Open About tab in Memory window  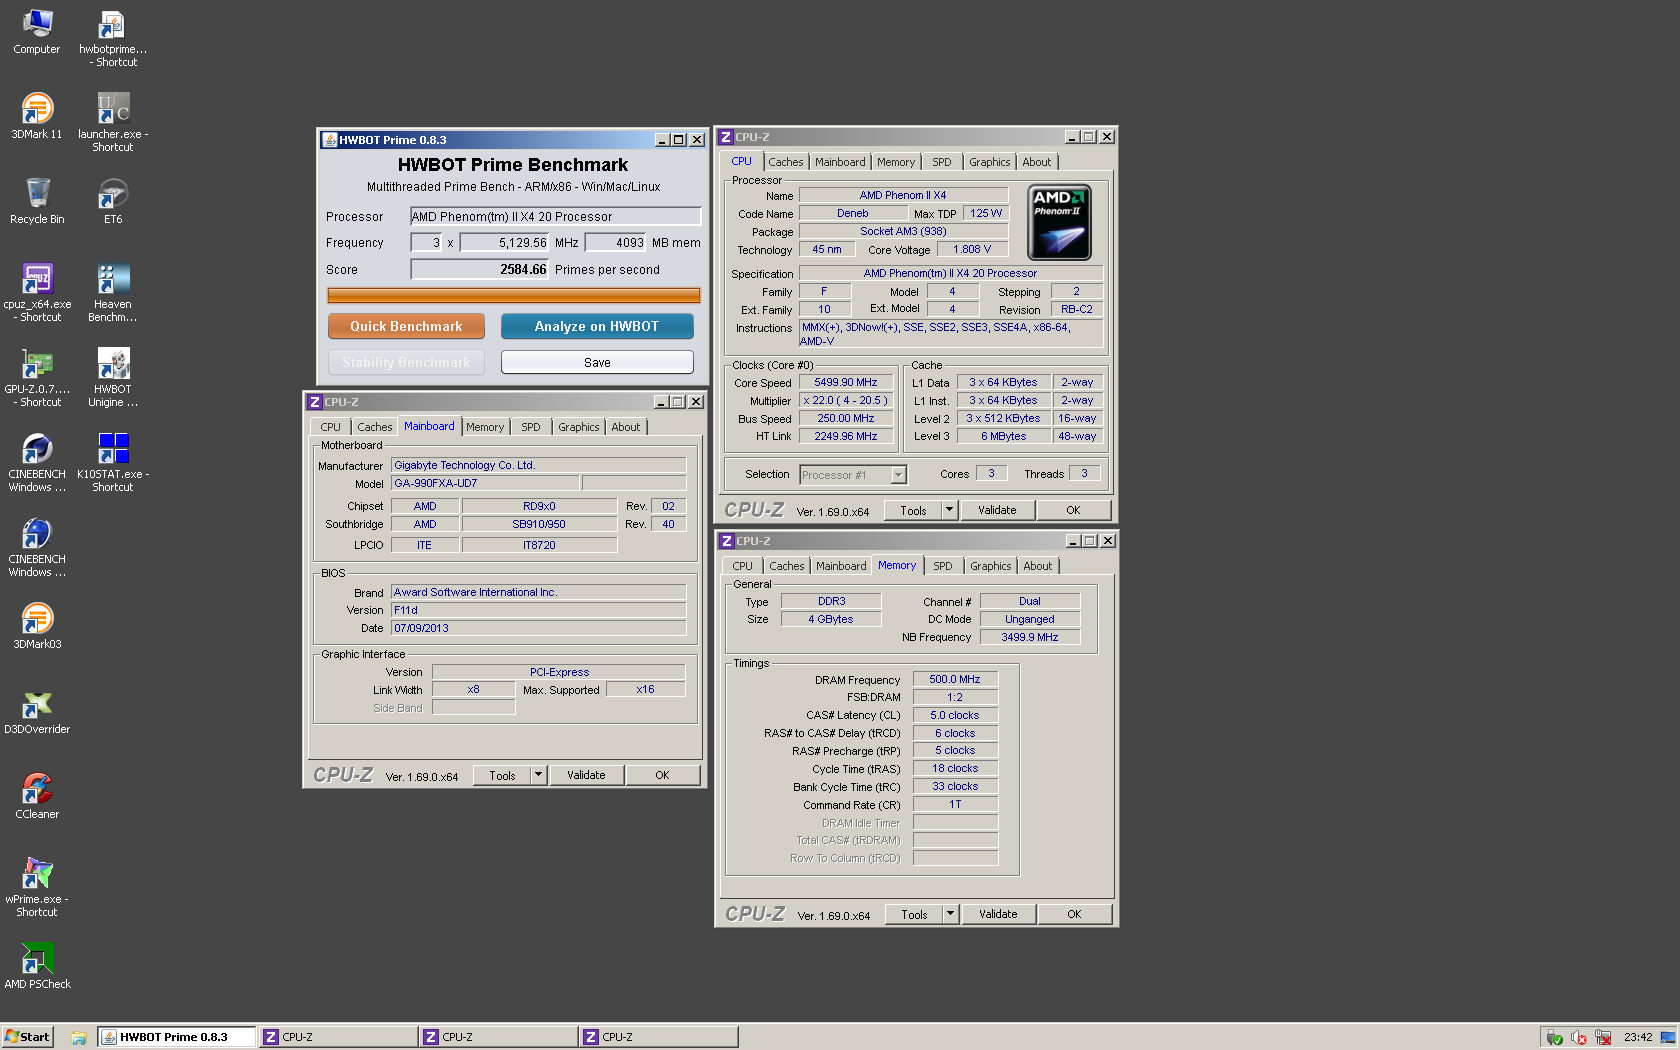tap(1038, 566)
